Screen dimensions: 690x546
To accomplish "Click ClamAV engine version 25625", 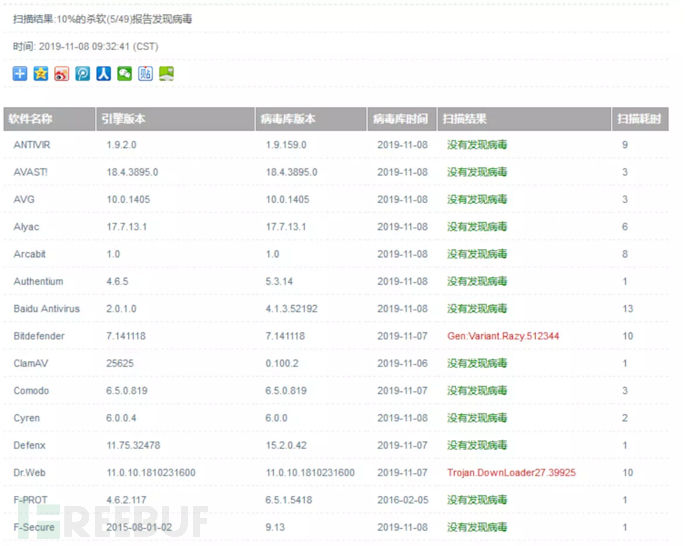I will coord(120,363).
